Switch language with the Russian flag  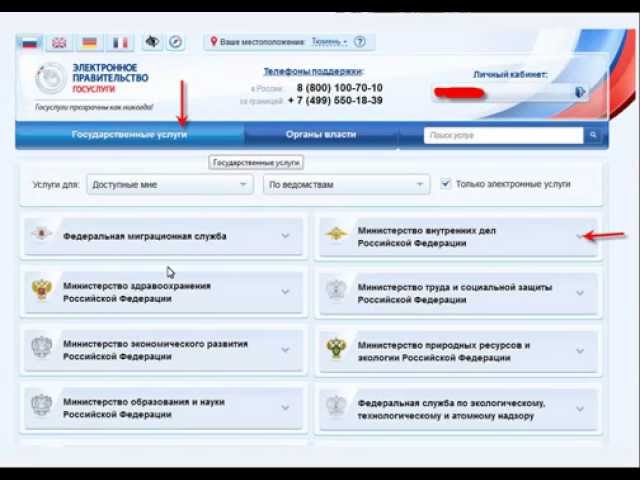(x=29, y=42)
